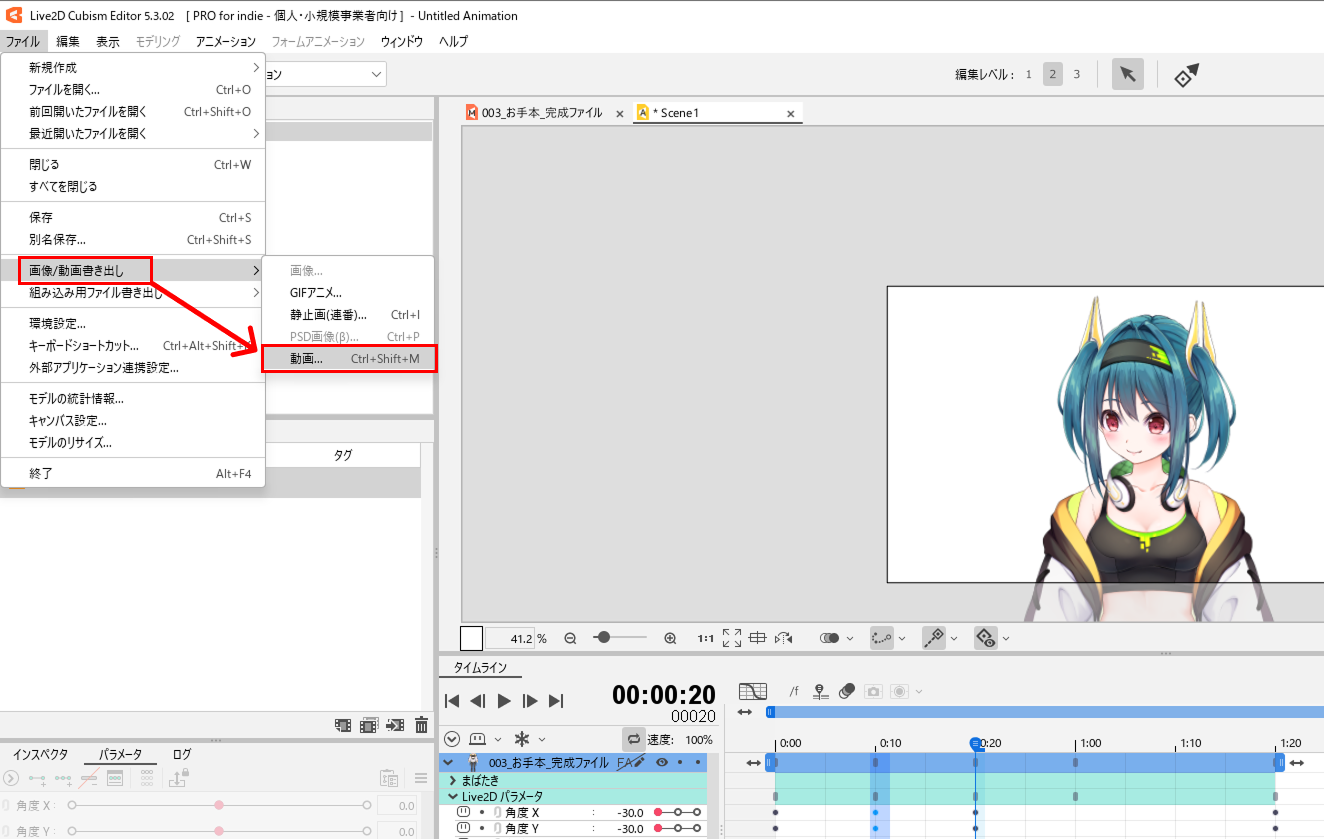Click the film icon with arrow in scene panel

point(395,725)
